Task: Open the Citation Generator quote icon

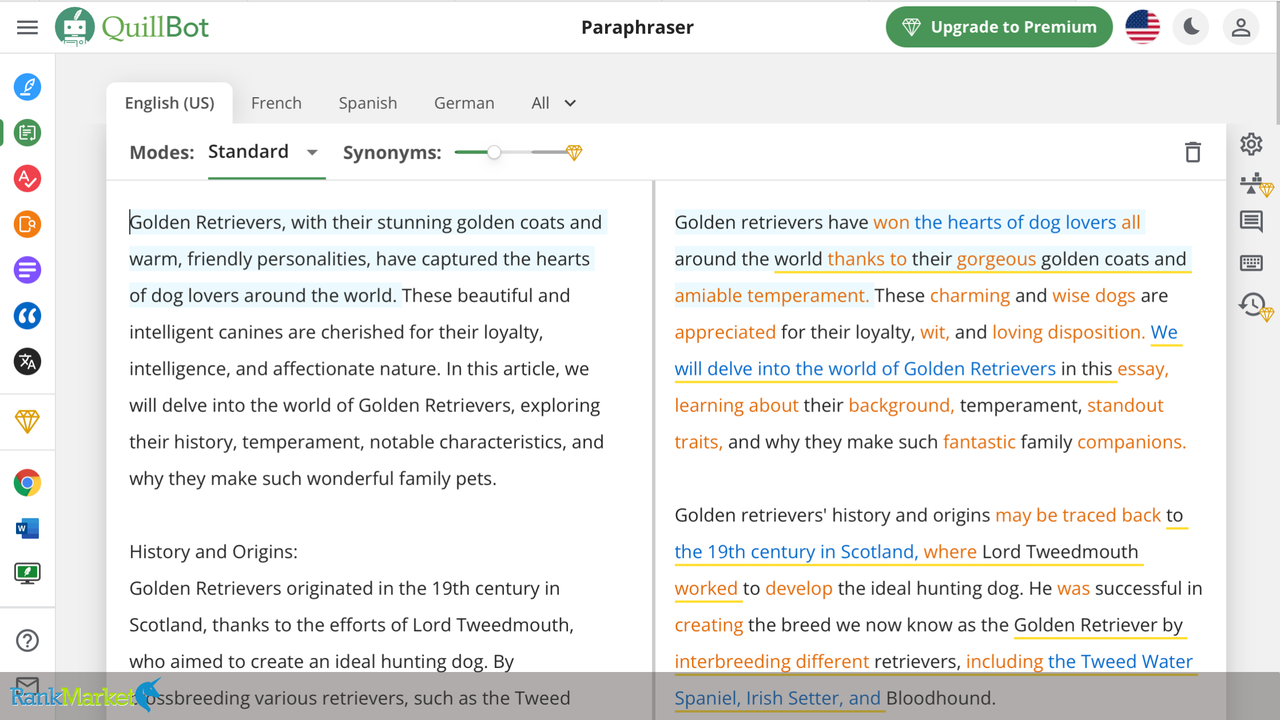Action: coord(27,316)
